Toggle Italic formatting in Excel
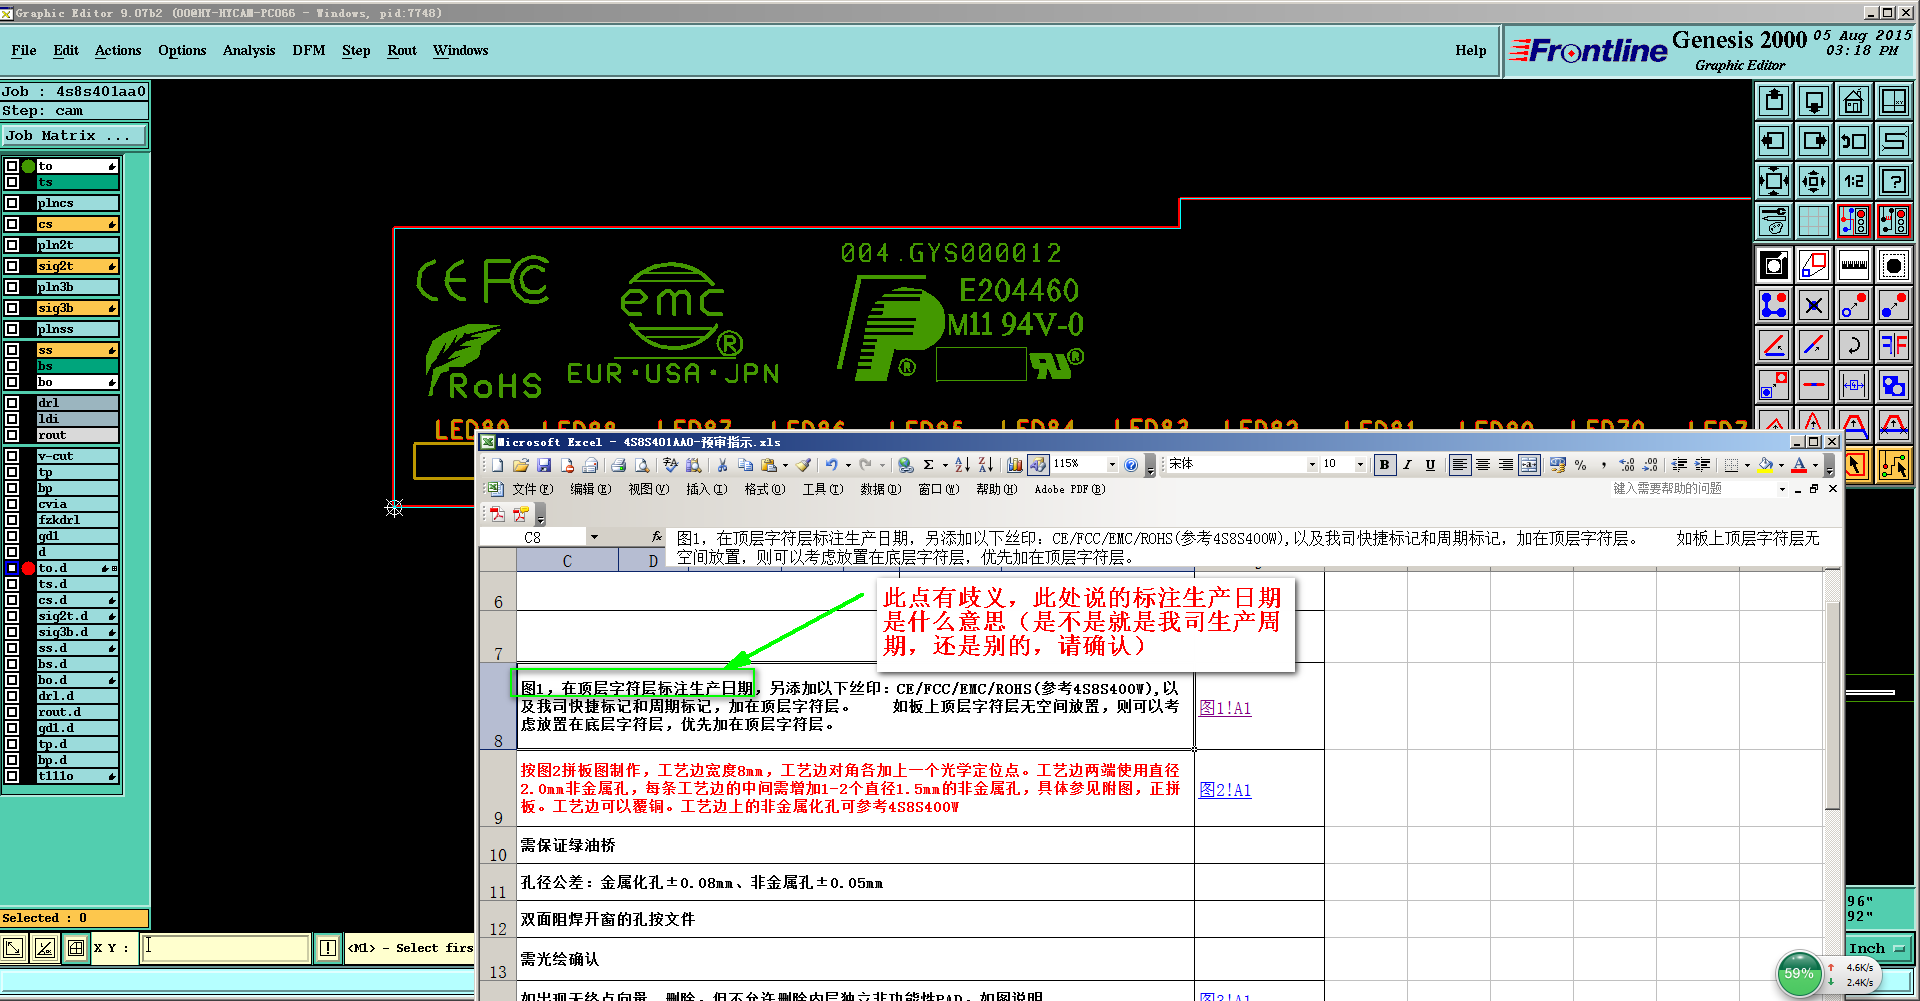 click(1407, 465)
